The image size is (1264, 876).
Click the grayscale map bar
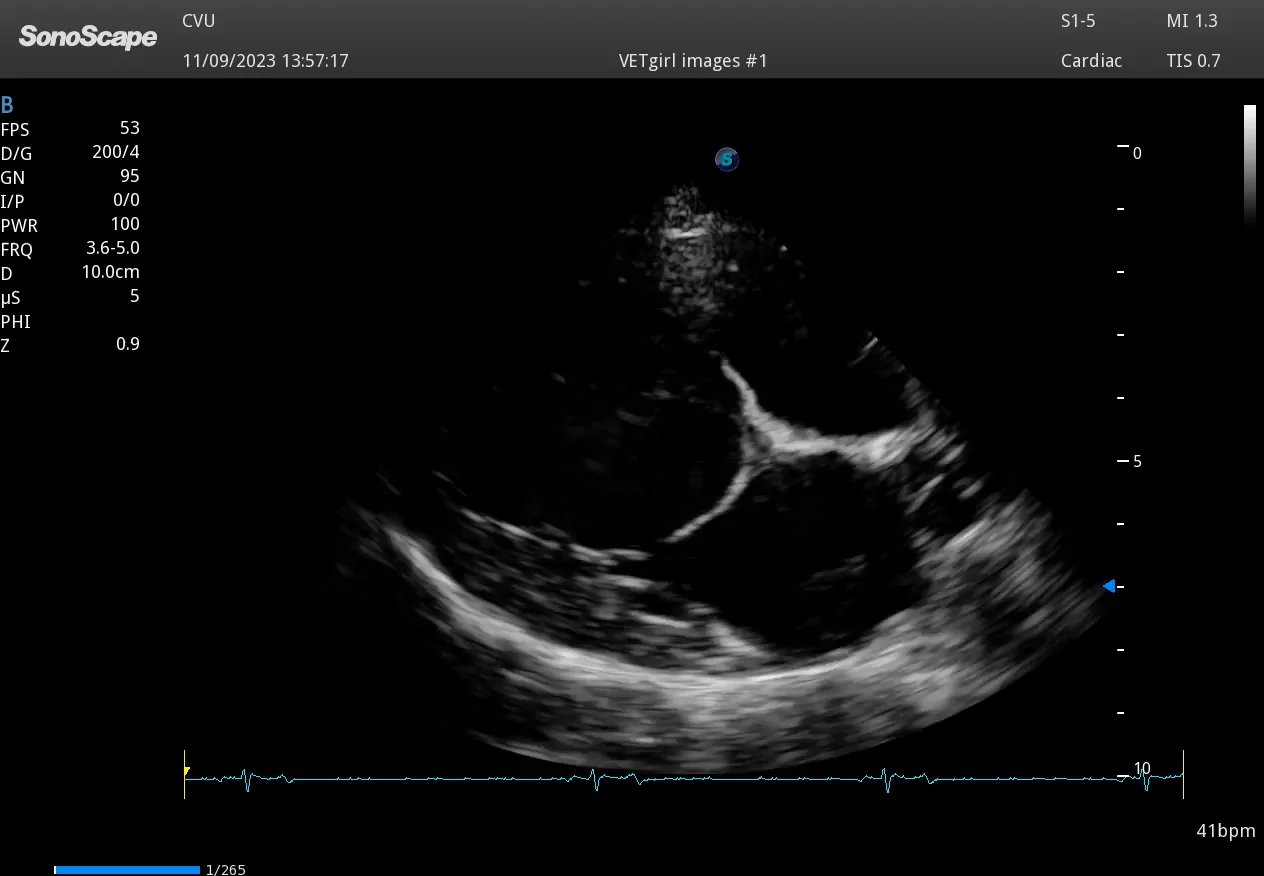point(1250,166)
